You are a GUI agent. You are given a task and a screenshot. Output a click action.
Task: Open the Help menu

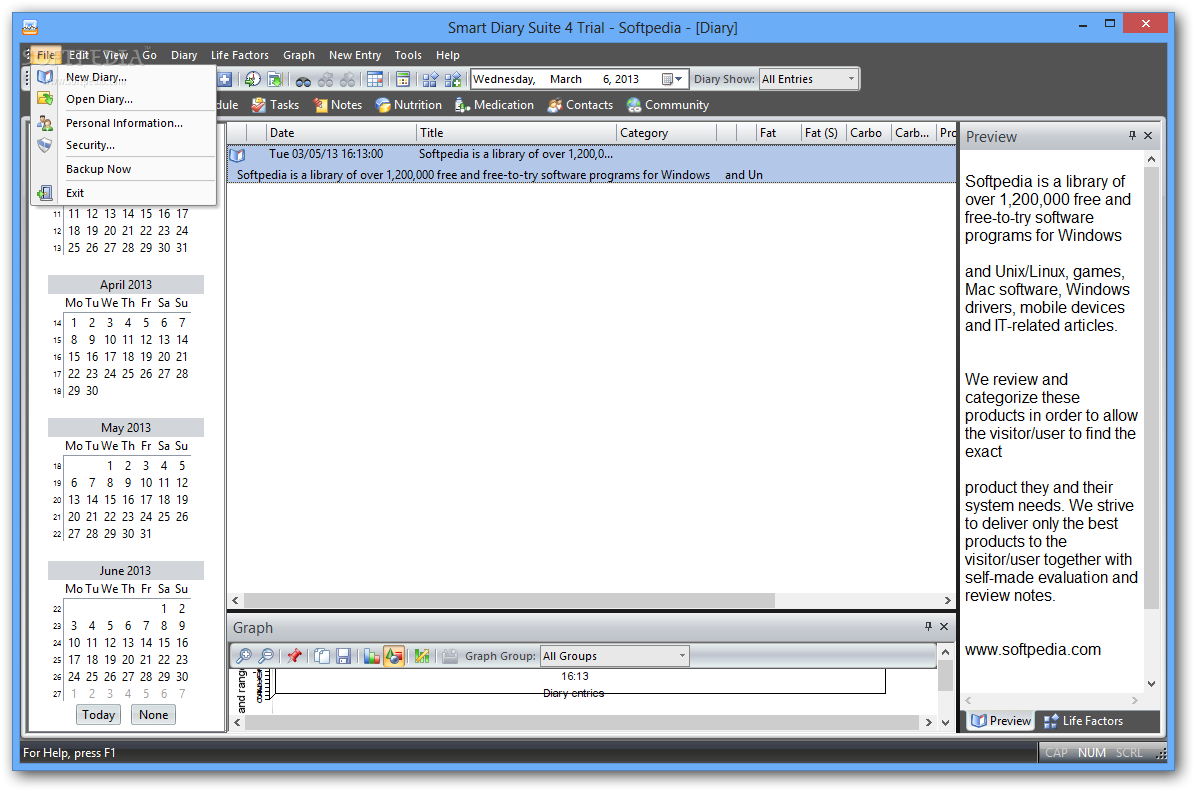447,55
